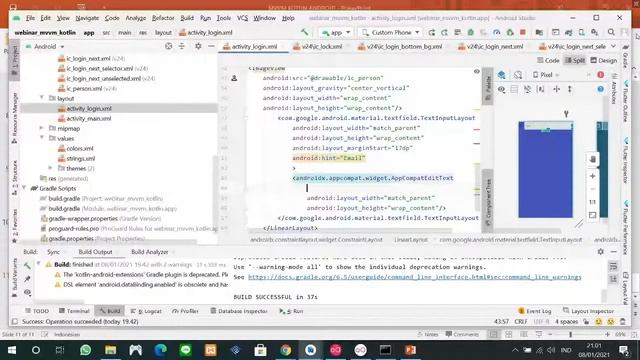Toggle view options eye in design toolbar
The image size is (640, 360).
tap(501, 89)
